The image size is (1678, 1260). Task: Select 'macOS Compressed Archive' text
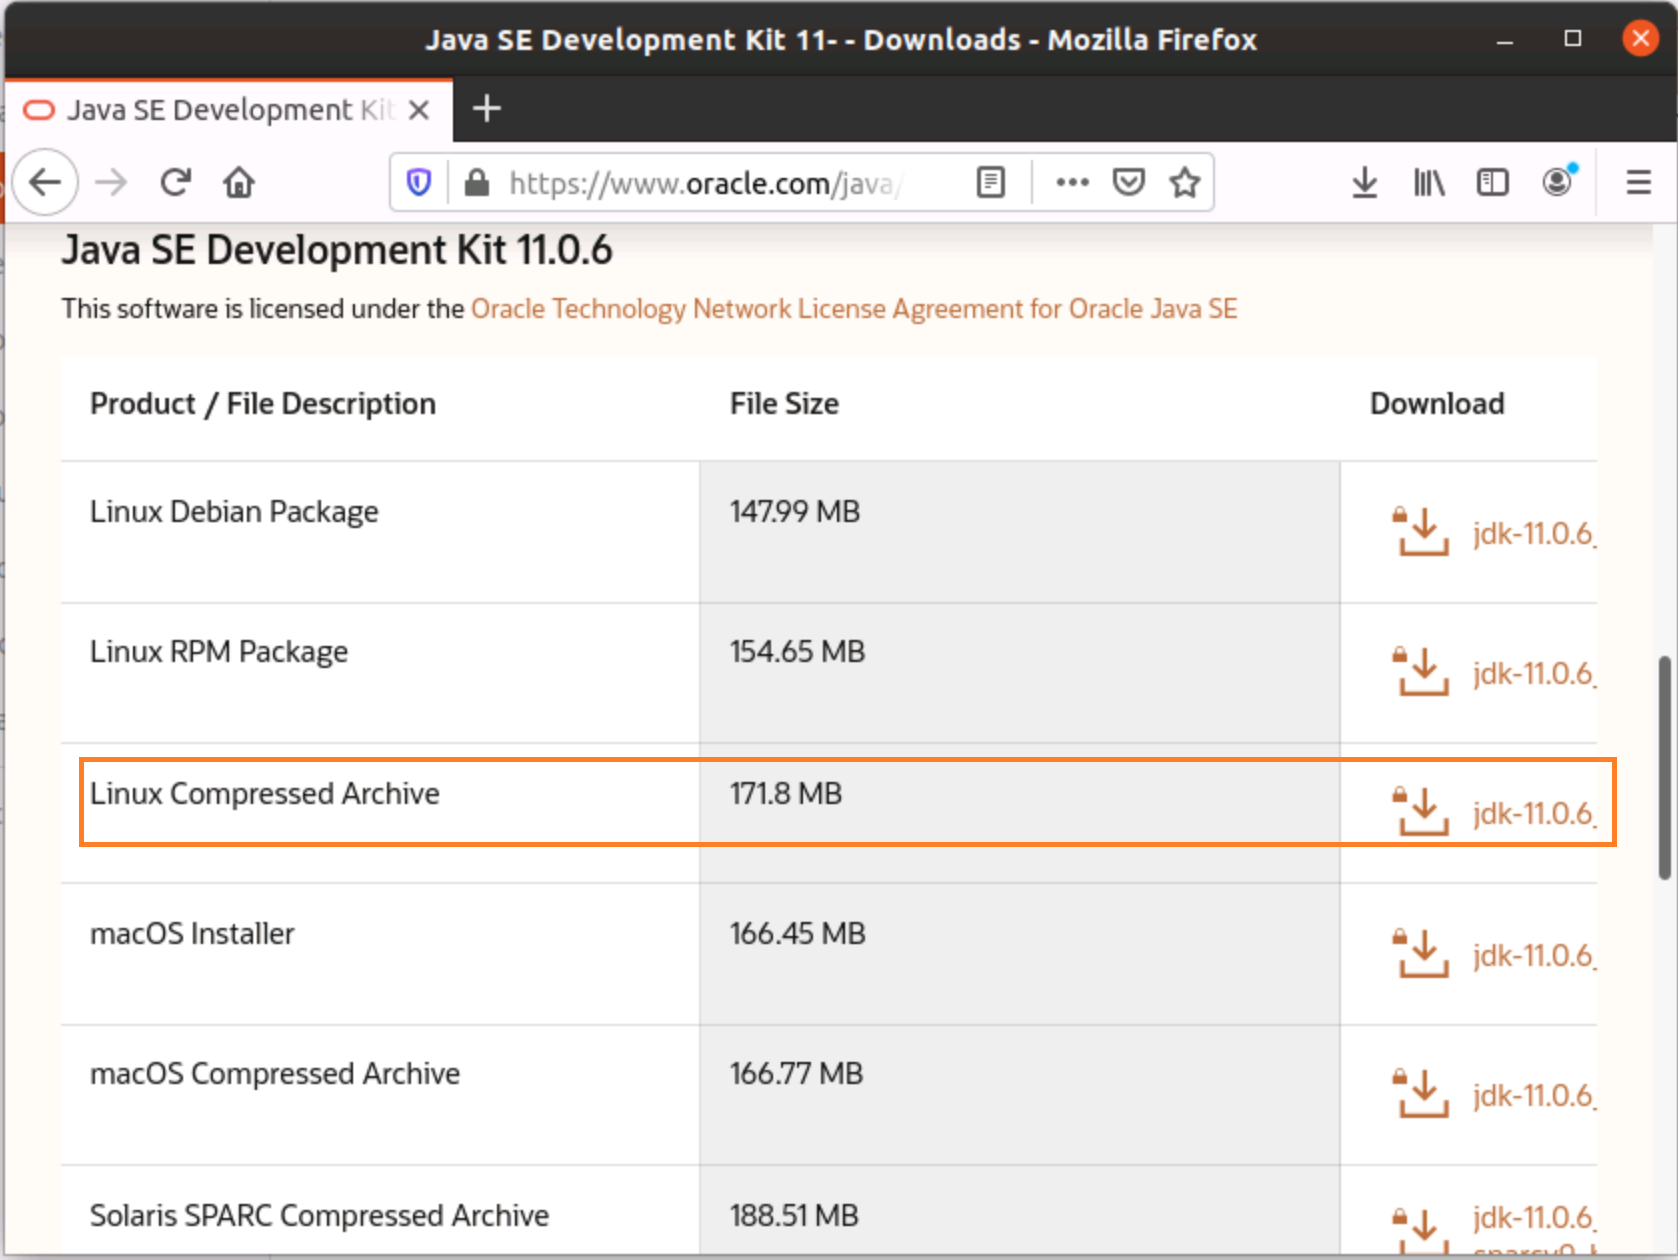275,1073
